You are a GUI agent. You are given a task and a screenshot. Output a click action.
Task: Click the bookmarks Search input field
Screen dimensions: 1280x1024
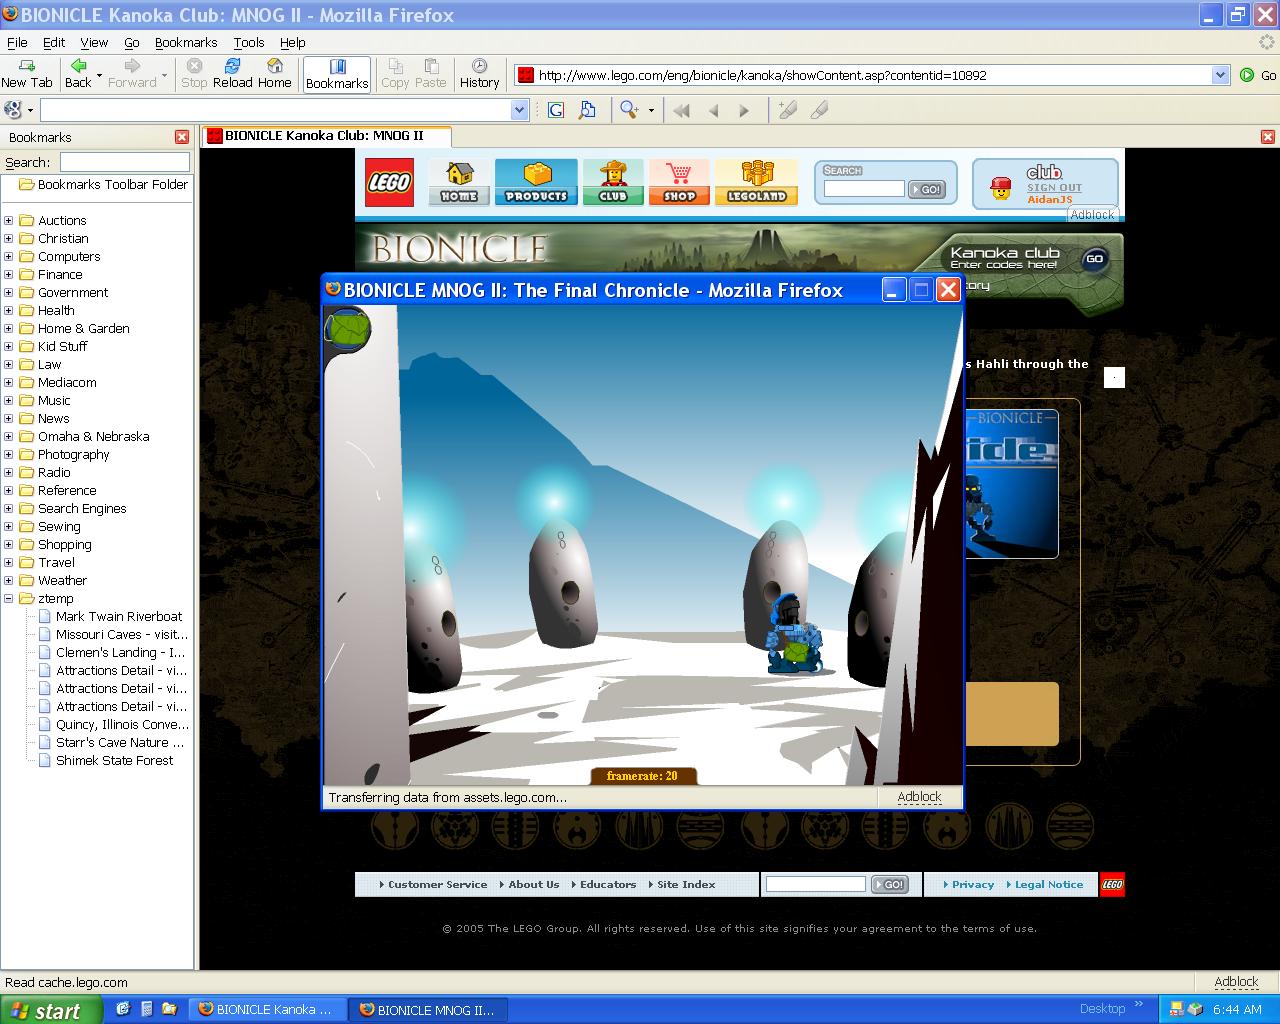click(x=124, y=162)
